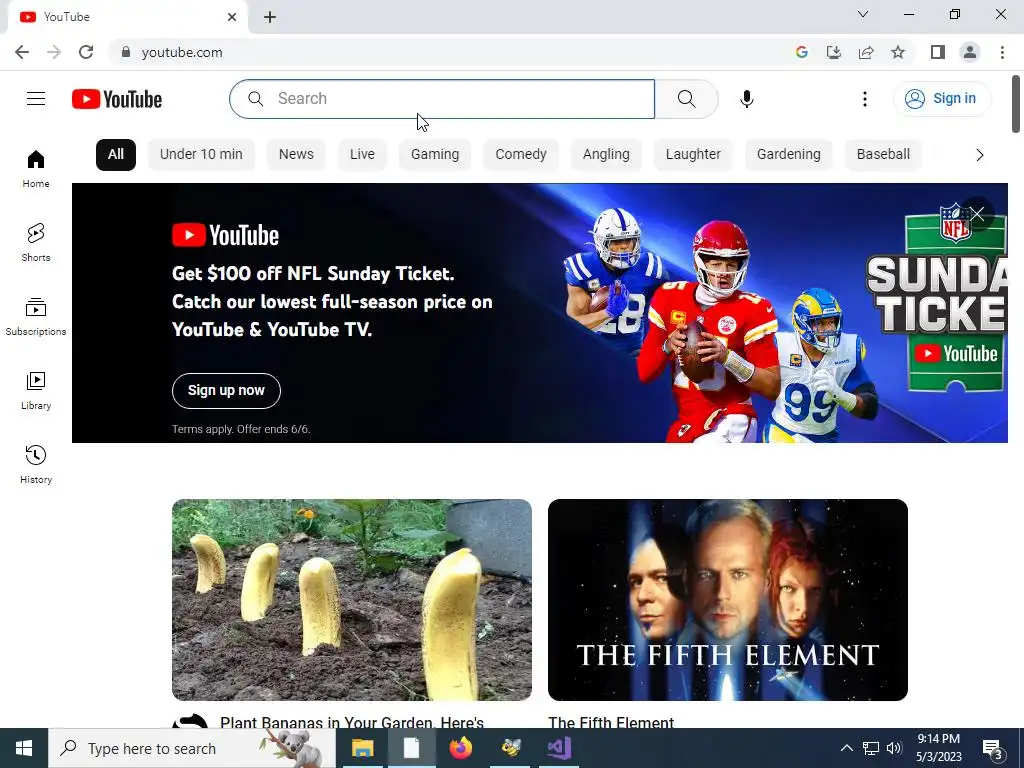Open the volume control in tray
1024x768 pixels.
(894, 748)
